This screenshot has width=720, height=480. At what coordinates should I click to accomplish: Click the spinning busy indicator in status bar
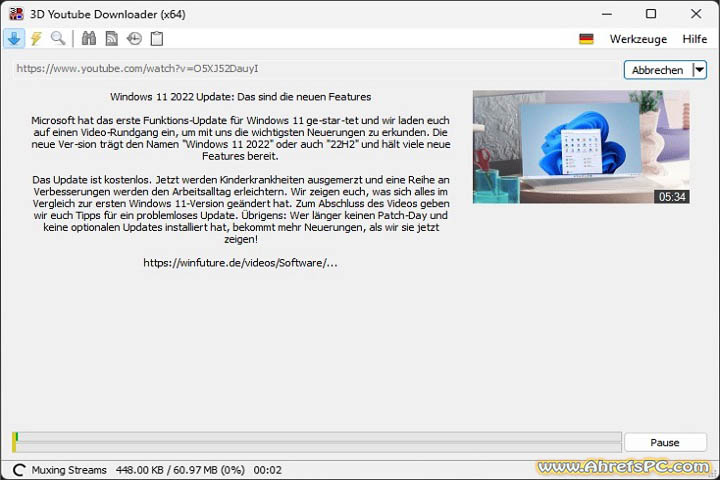[19, 470]
